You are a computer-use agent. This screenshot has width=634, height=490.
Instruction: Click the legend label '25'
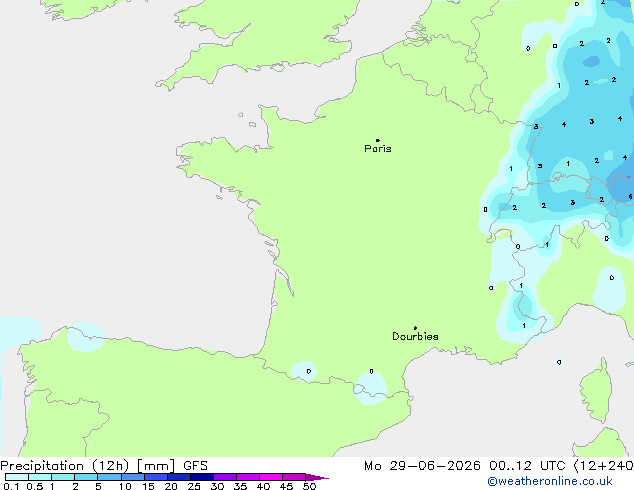tap(194, 486)
